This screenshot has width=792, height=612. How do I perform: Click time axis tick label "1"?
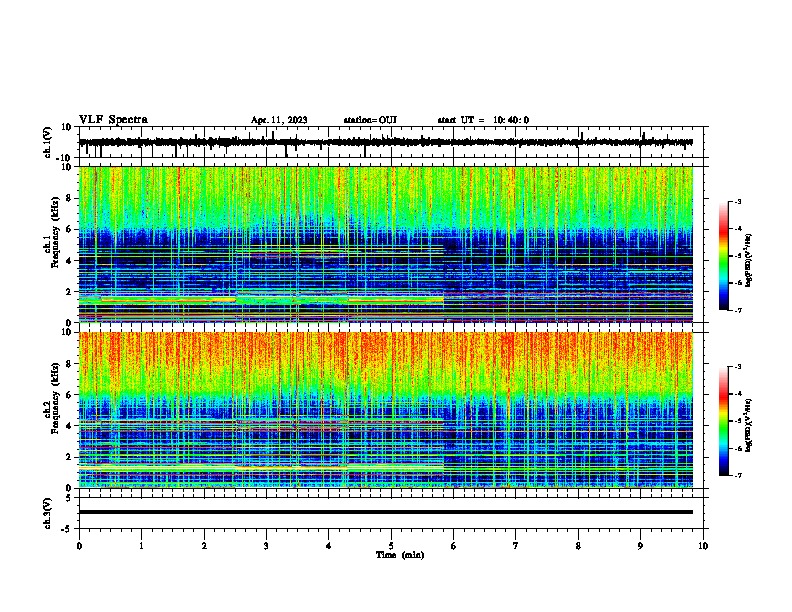141,546
